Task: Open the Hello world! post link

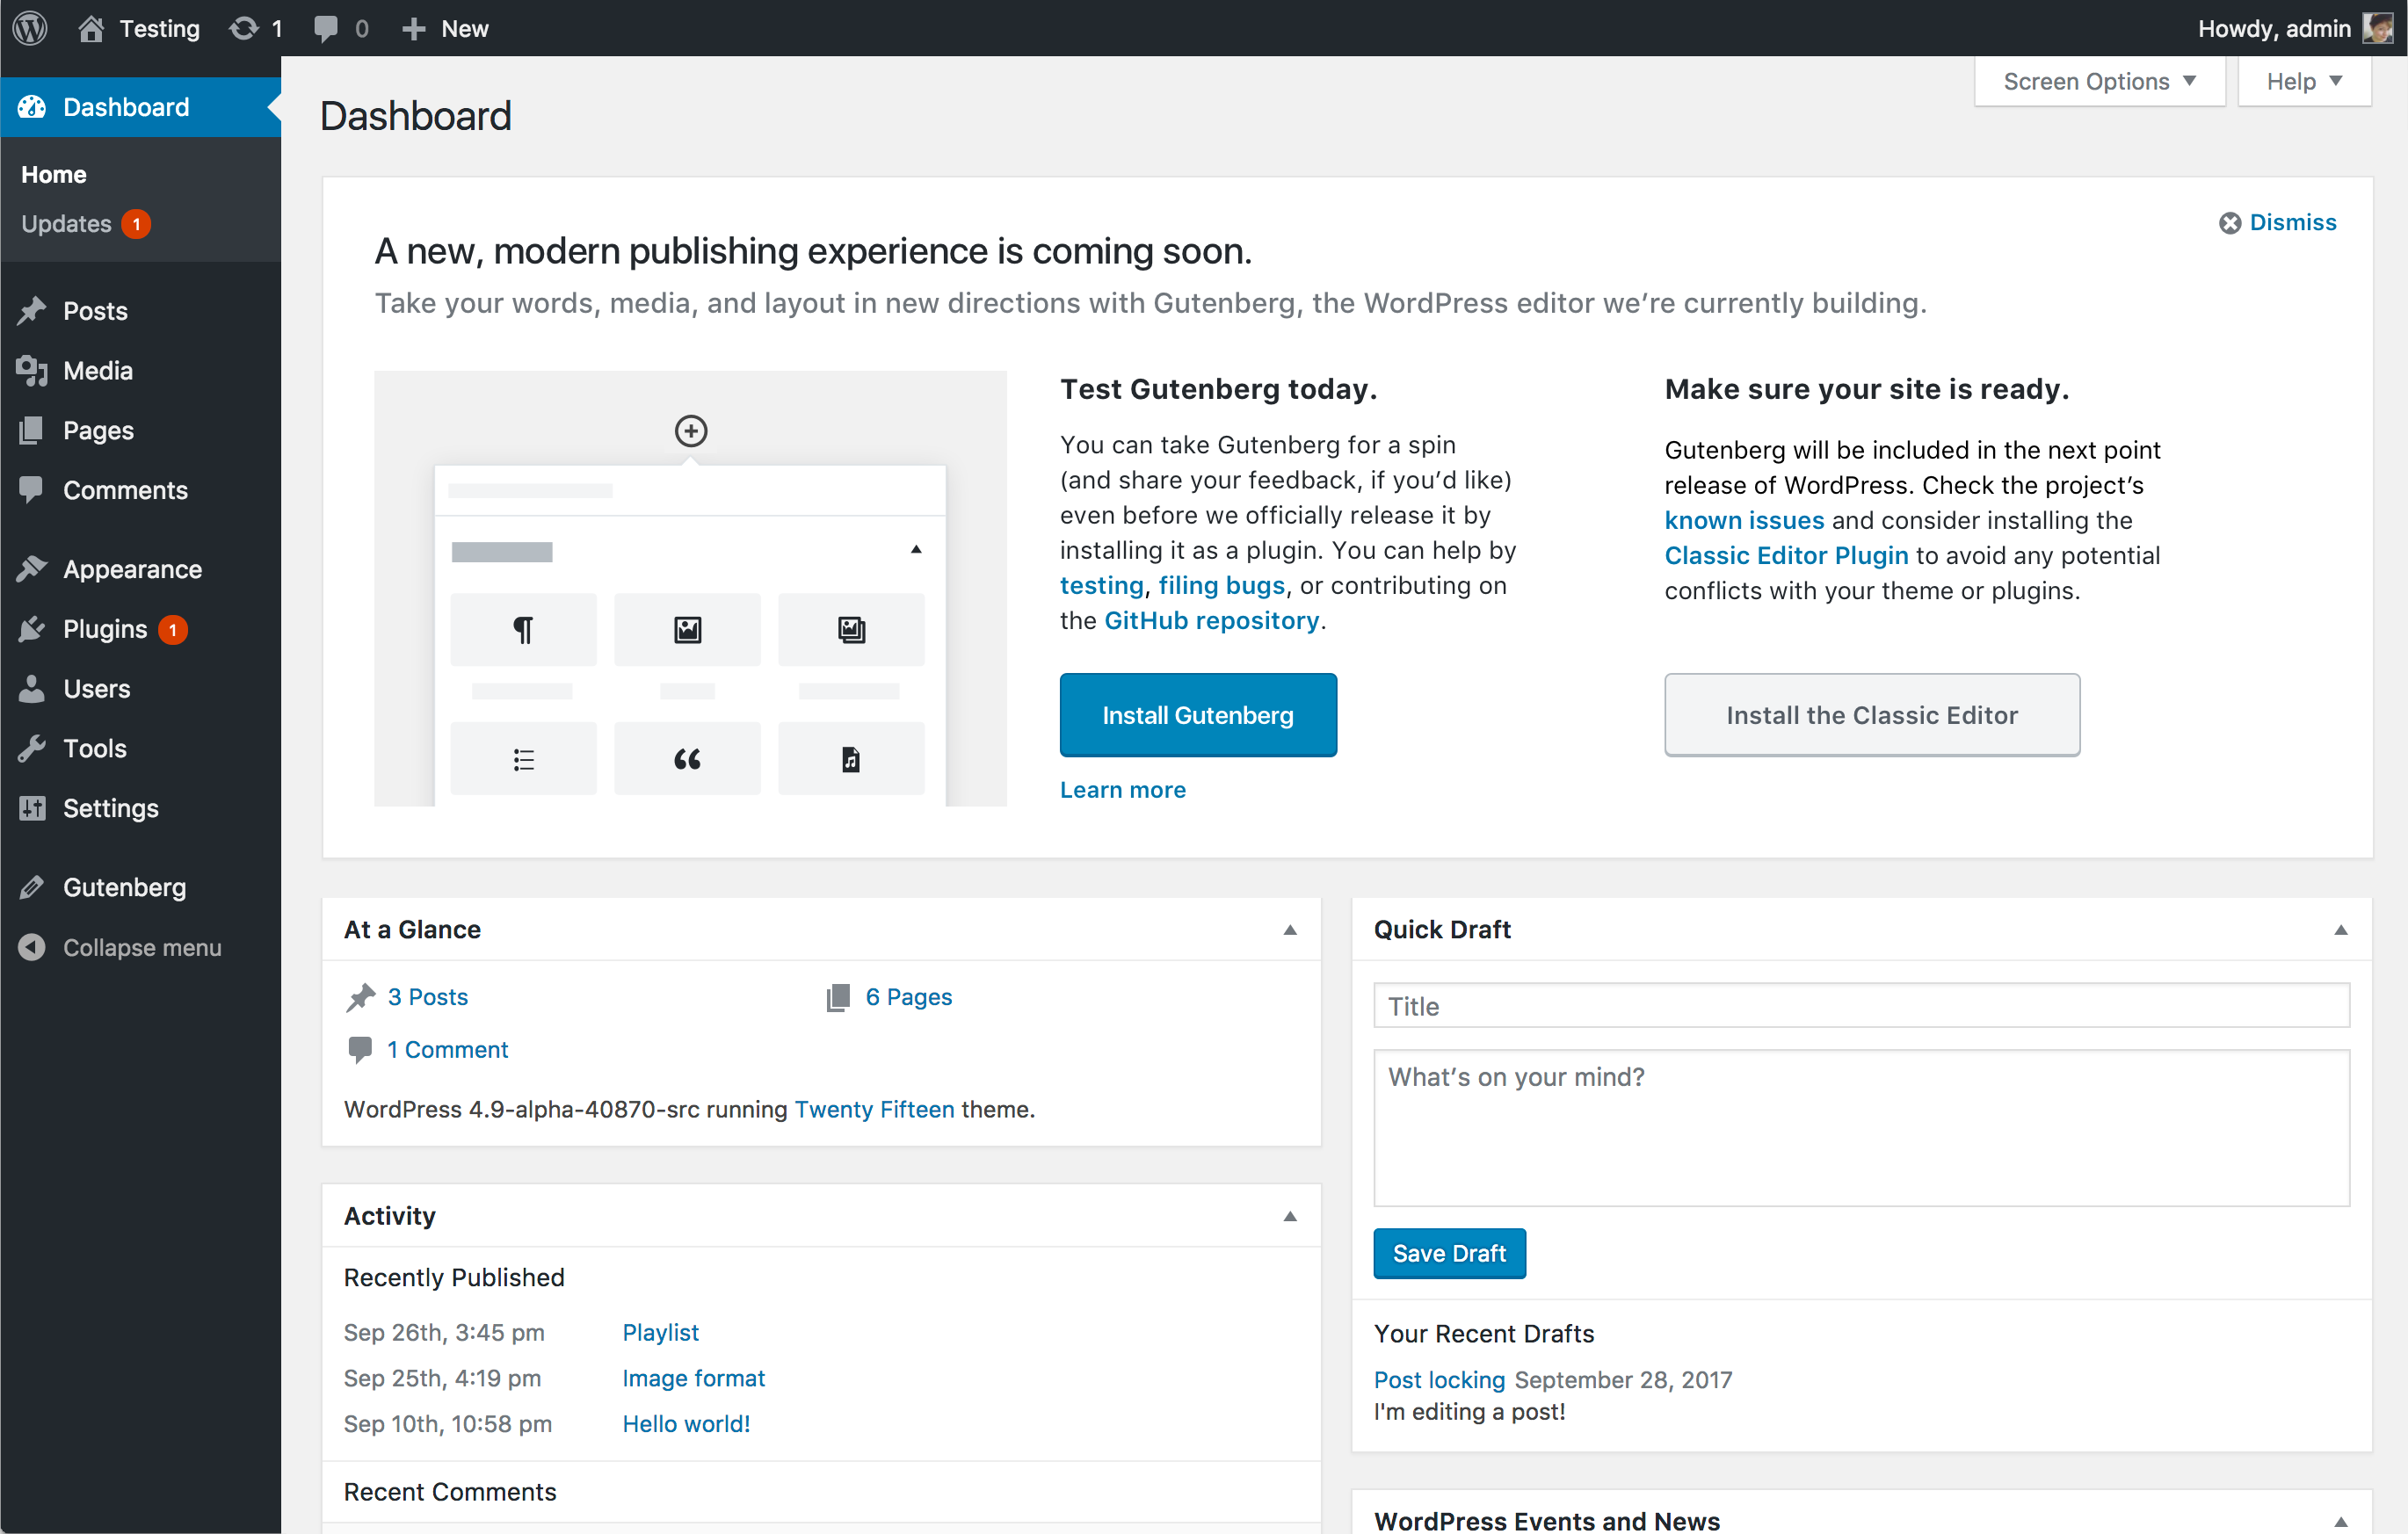Action: [x=687, y=1424]
